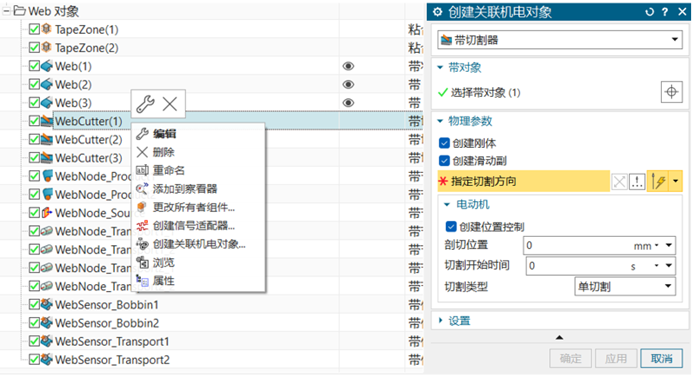Collapse the 带对象 section
The height and width of the screenshot is (375, 692).
pos(440,68)
